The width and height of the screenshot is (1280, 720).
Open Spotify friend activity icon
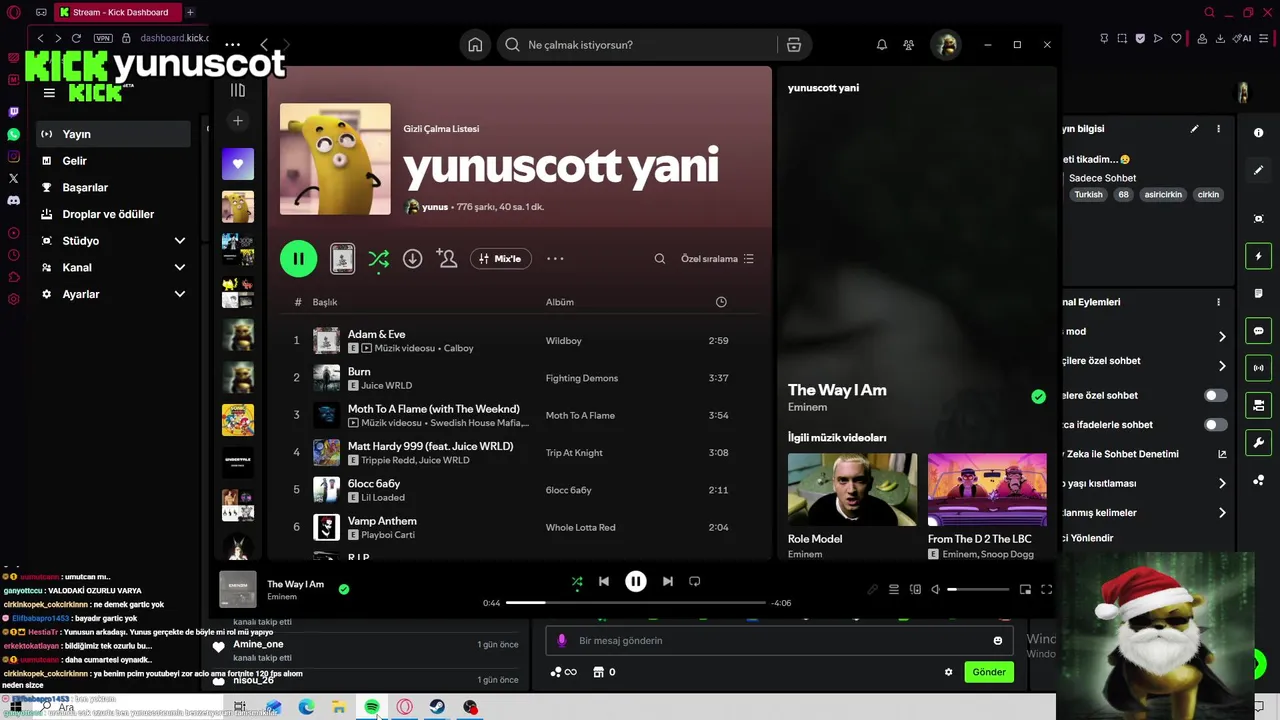[x=908, y=45]
